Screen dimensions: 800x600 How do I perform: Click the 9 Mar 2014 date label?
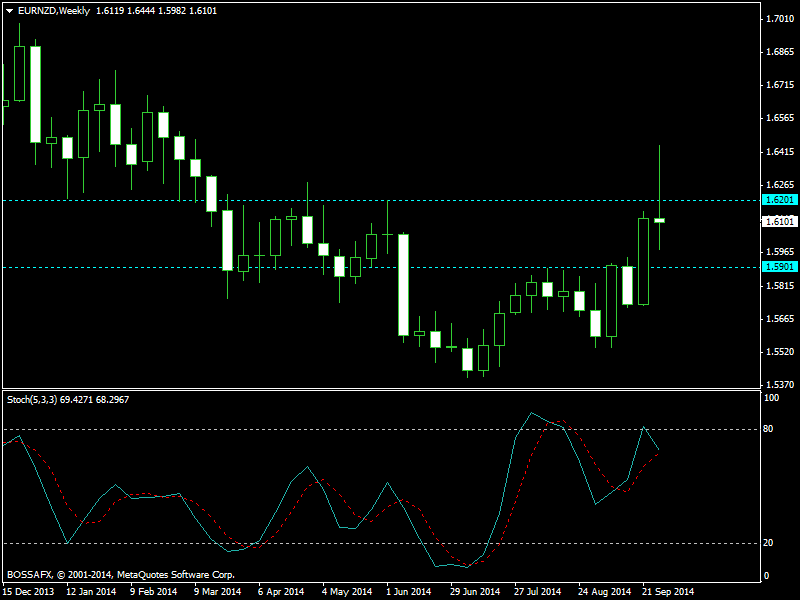click(218, 592)
